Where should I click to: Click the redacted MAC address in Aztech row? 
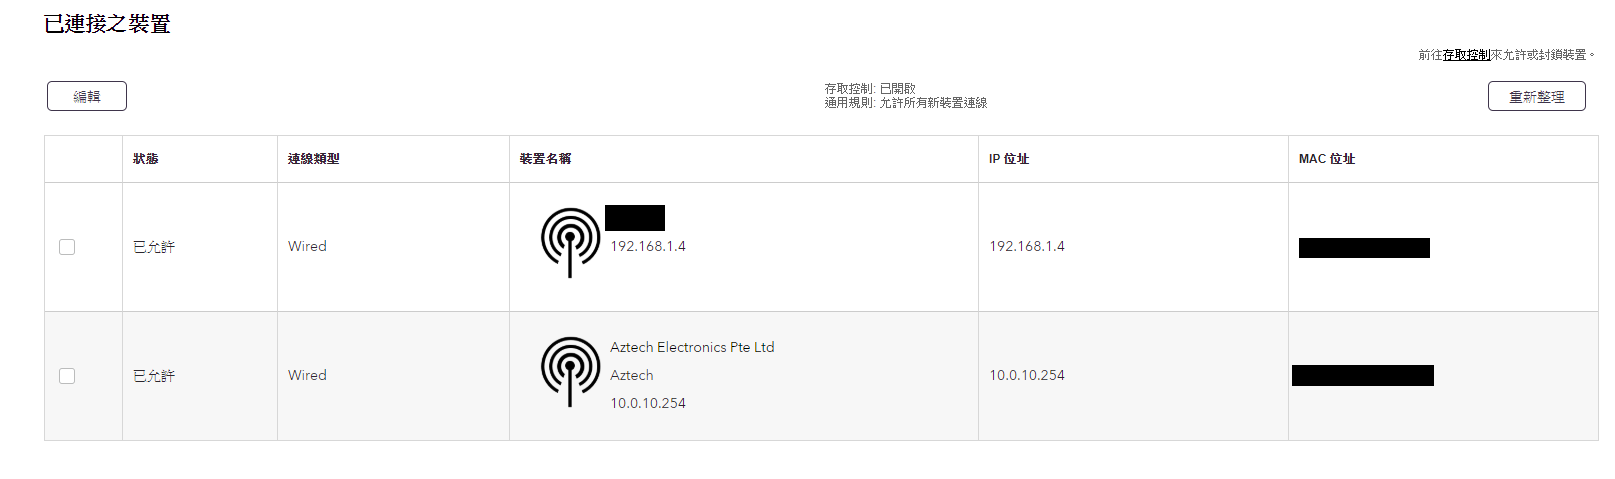[1363, 375]
